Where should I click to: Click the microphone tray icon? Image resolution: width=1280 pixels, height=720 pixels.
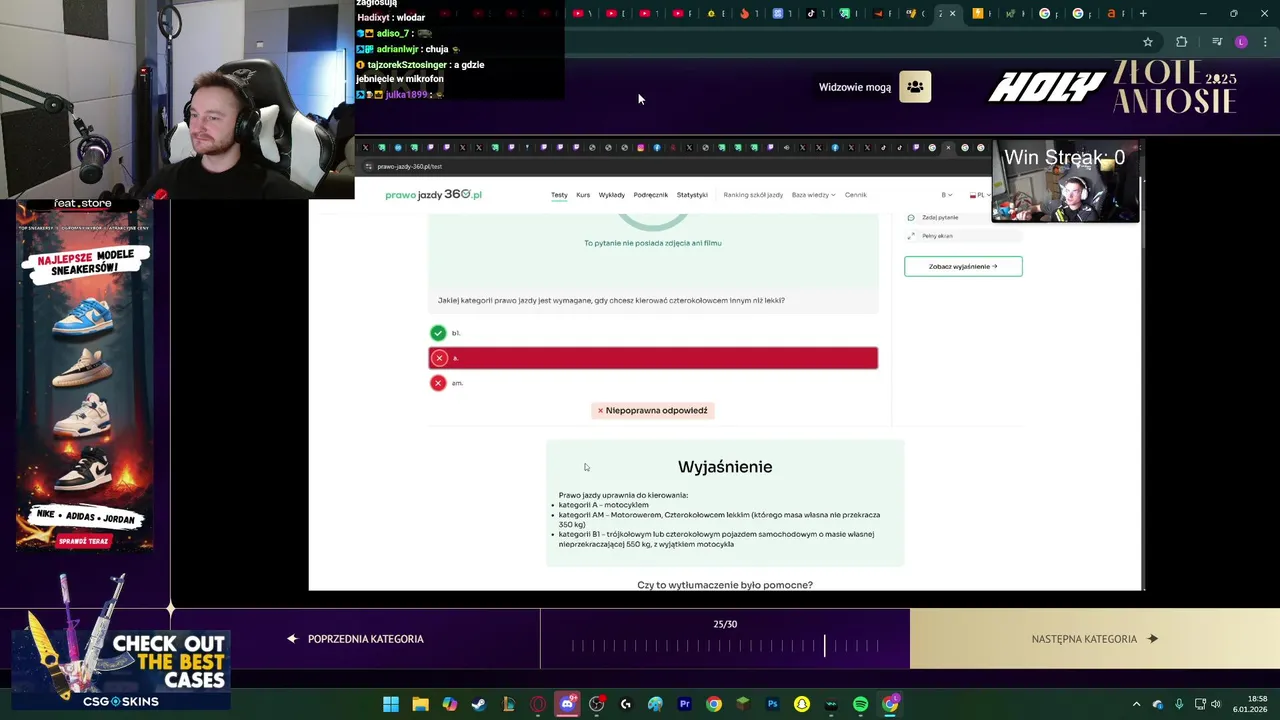(x=1179, y=704)
